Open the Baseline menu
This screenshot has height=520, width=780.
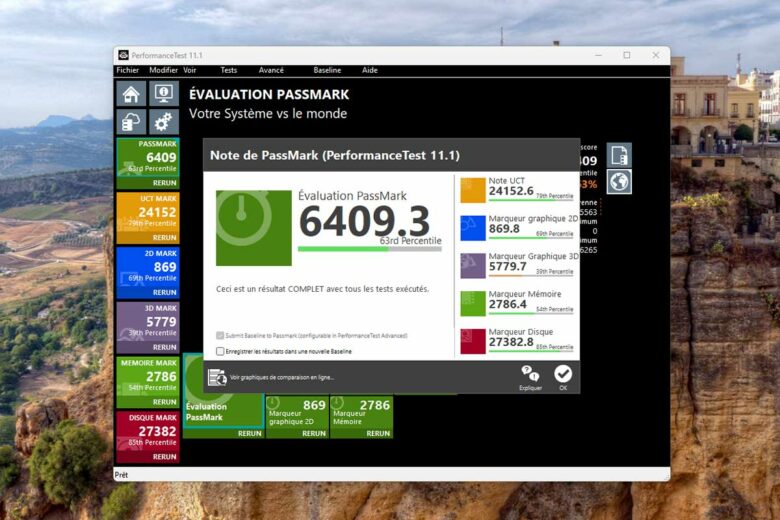point(327,70)
